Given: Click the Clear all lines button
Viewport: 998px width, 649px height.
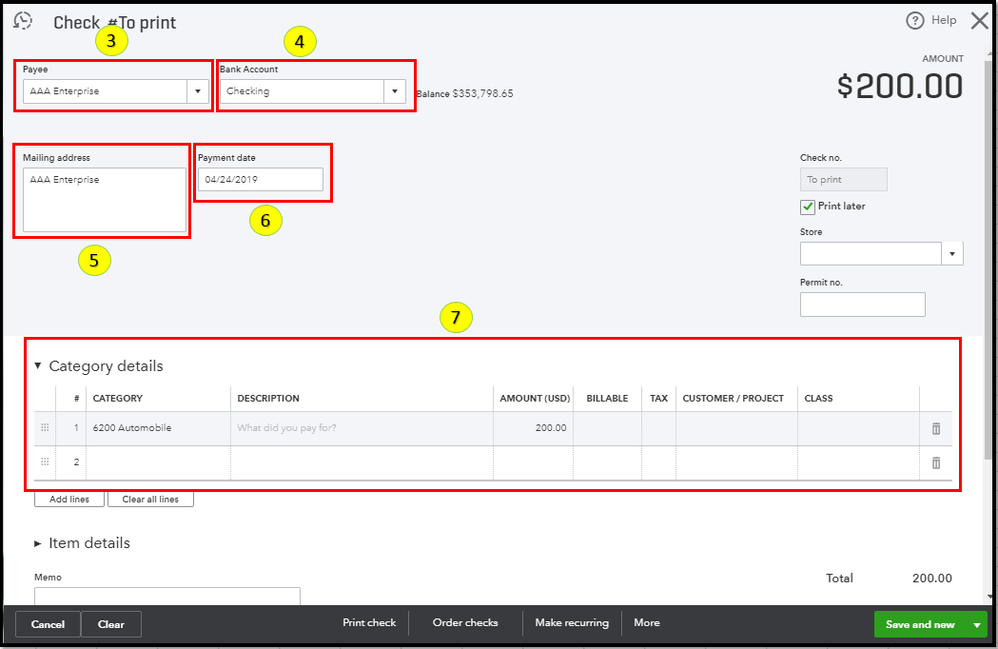Looking at the screenshot, I should (150, 499).
